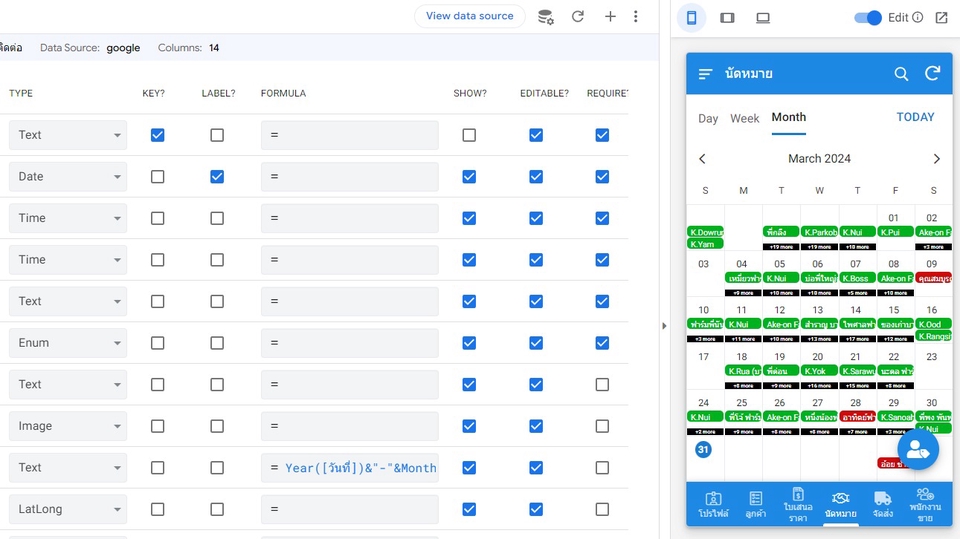Open the Enum type dropdown
960x539 pixels.
[68, 343]
